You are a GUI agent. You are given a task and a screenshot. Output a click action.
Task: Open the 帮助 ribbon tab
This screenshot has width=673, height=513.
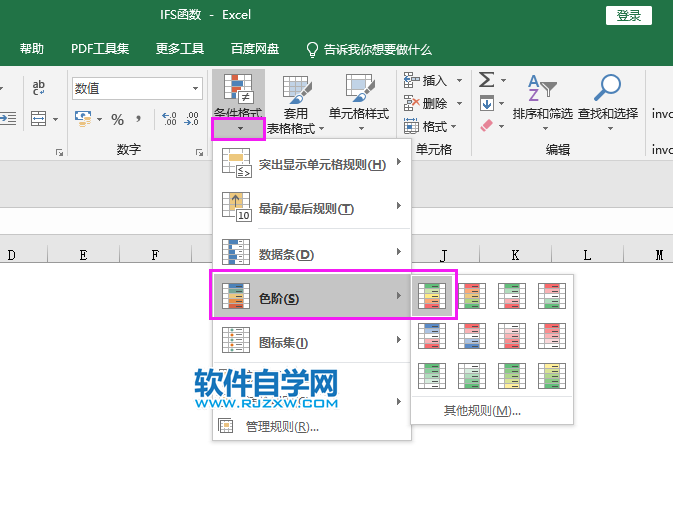(x=32, y=49)
